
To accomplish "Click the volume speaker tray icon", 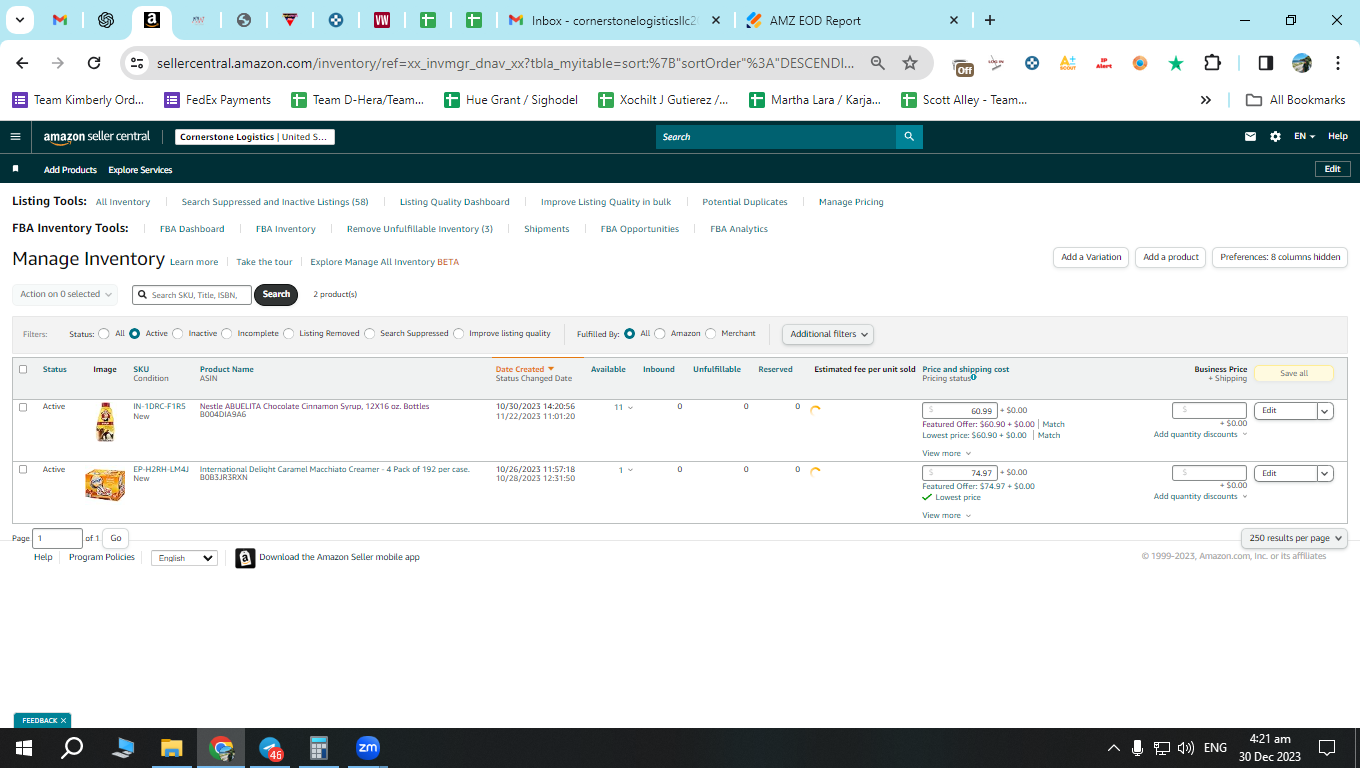I will tap(1186, 748).
